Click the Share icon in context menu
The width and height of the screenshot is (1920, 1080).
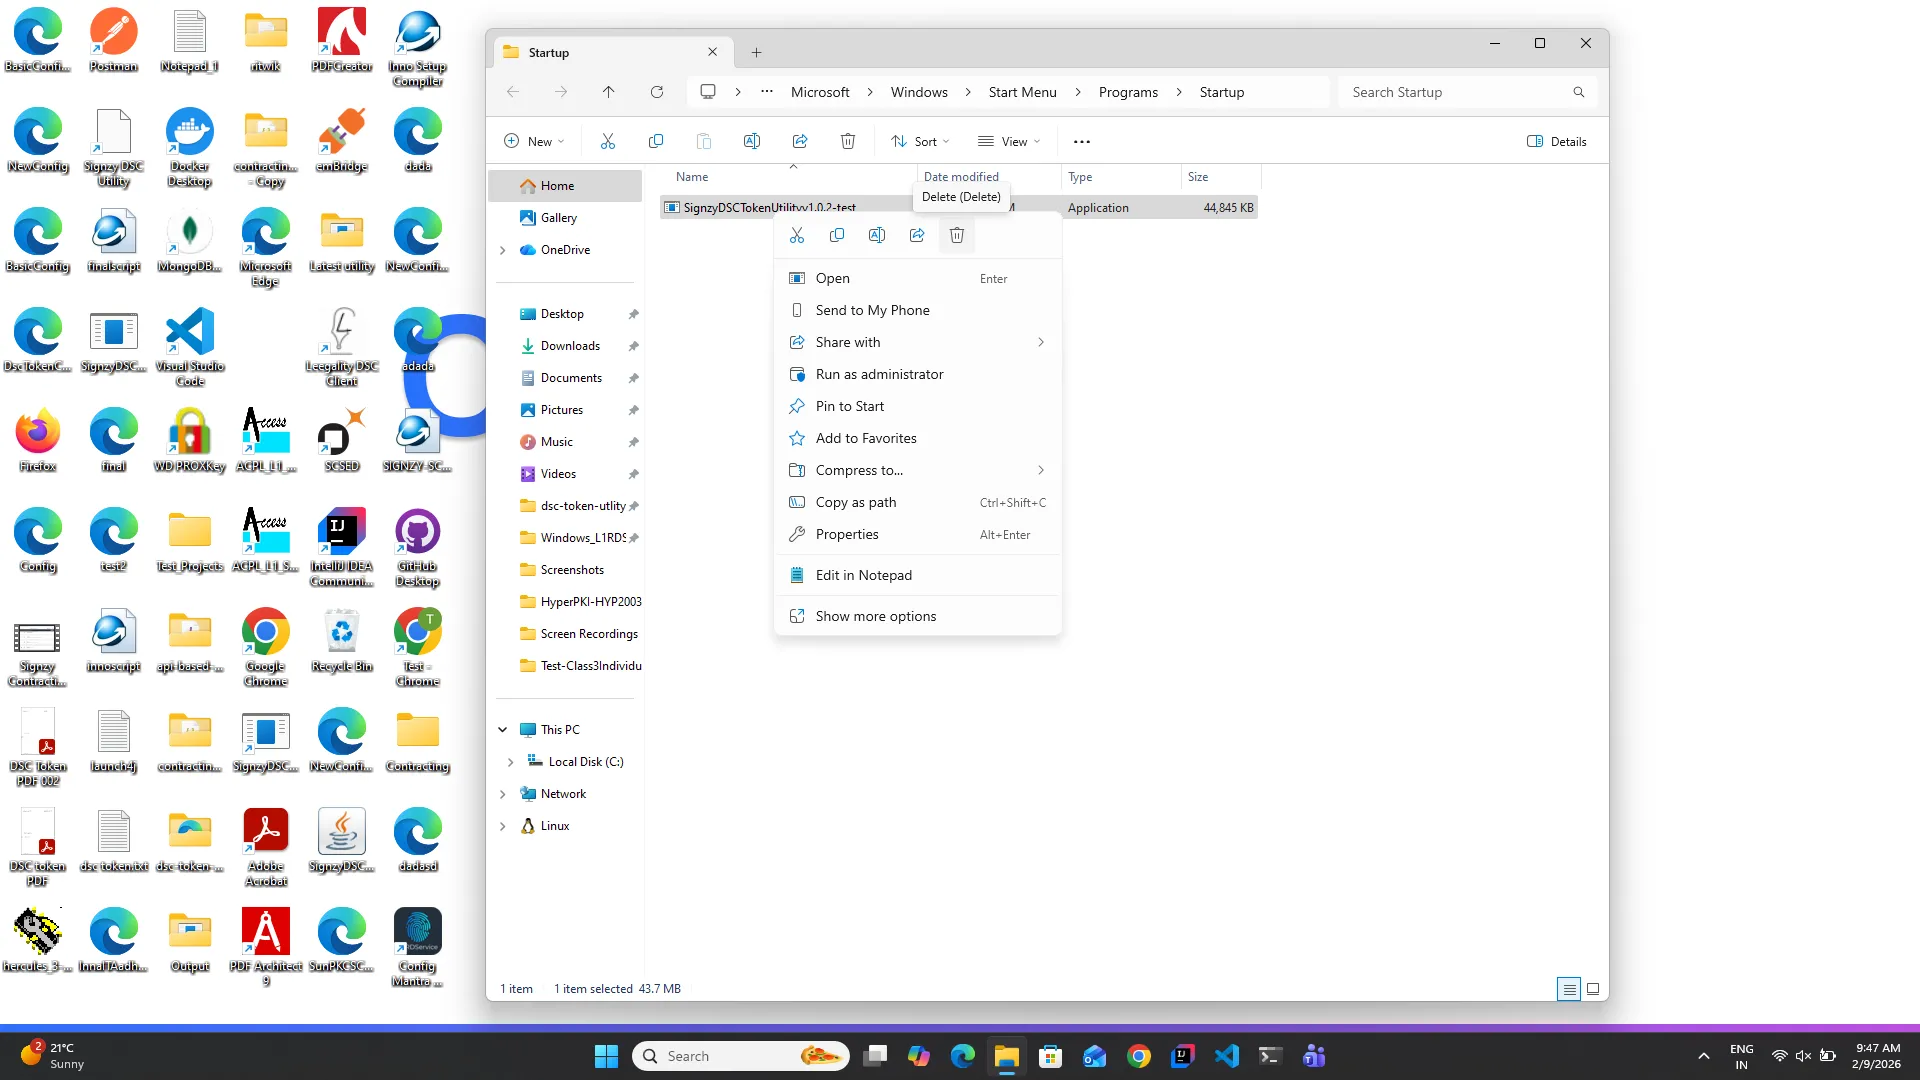coord(917,235)
